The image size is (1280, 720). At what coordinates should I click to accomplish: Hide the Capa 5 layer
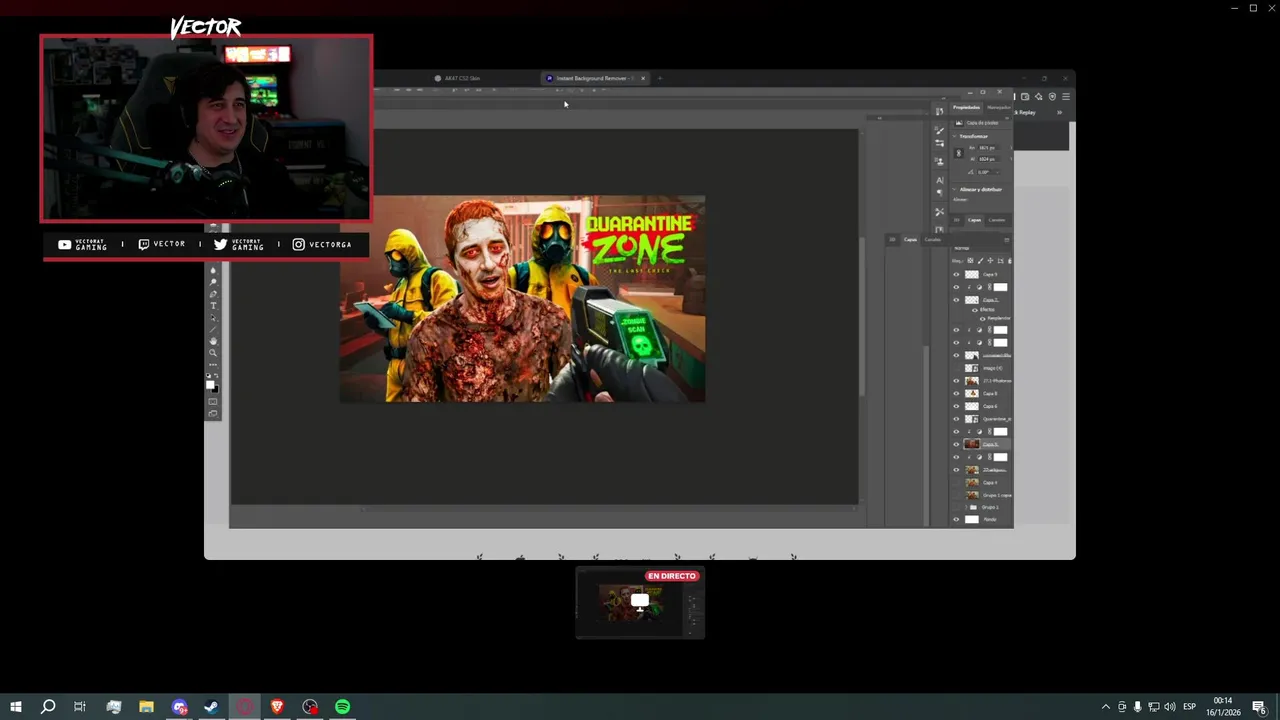point(956,444)
